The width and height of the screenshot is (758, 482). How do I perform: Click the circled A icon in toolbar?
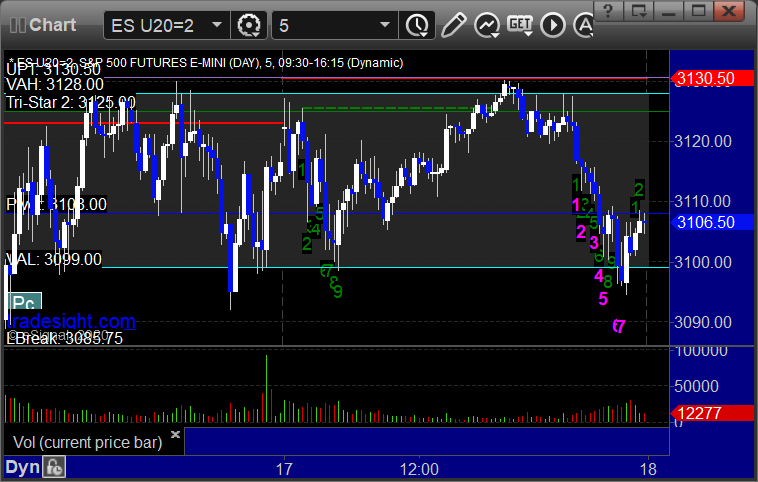[583, 25]
